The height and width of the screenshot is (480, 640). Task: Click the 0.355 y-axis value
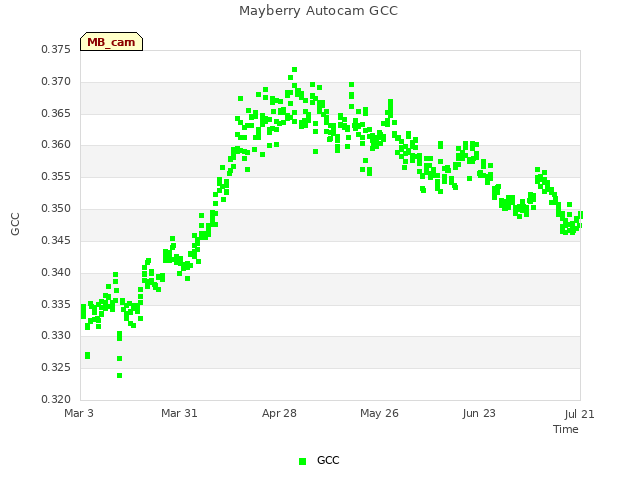click(56, 177)
